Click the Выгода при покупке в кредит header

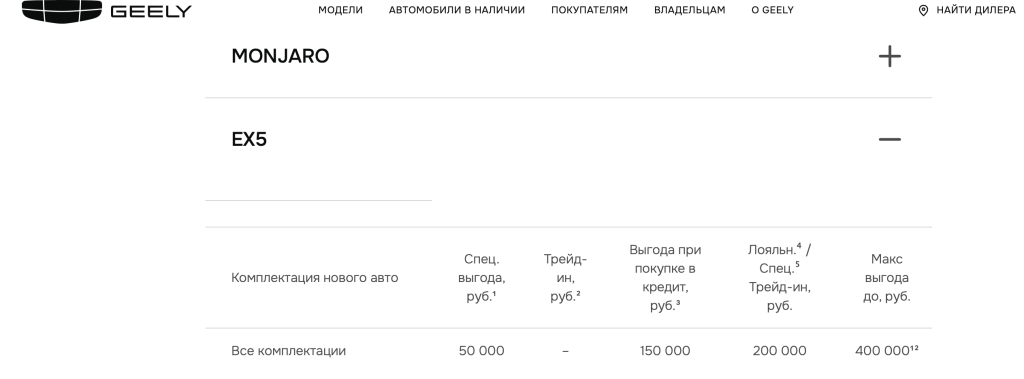tap(665, 278)
